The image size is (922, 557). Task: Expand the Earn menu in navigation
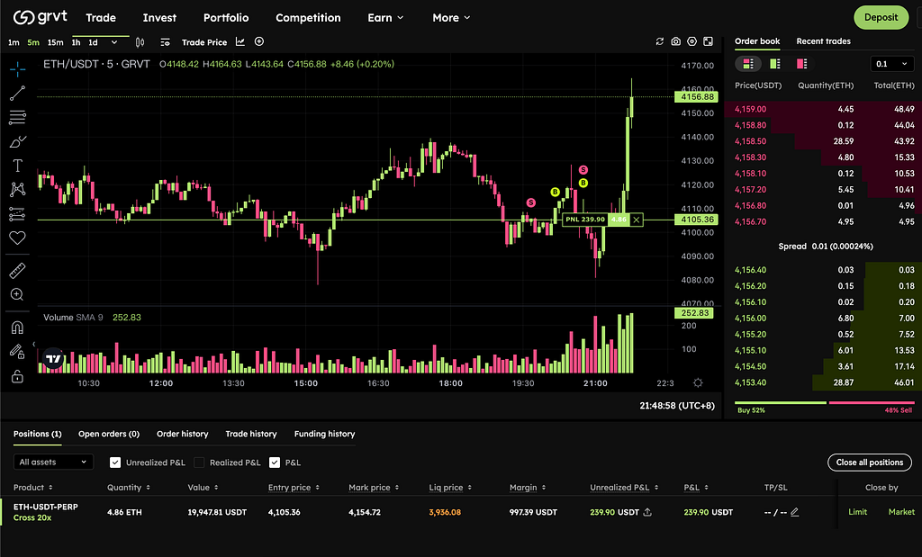385,18
